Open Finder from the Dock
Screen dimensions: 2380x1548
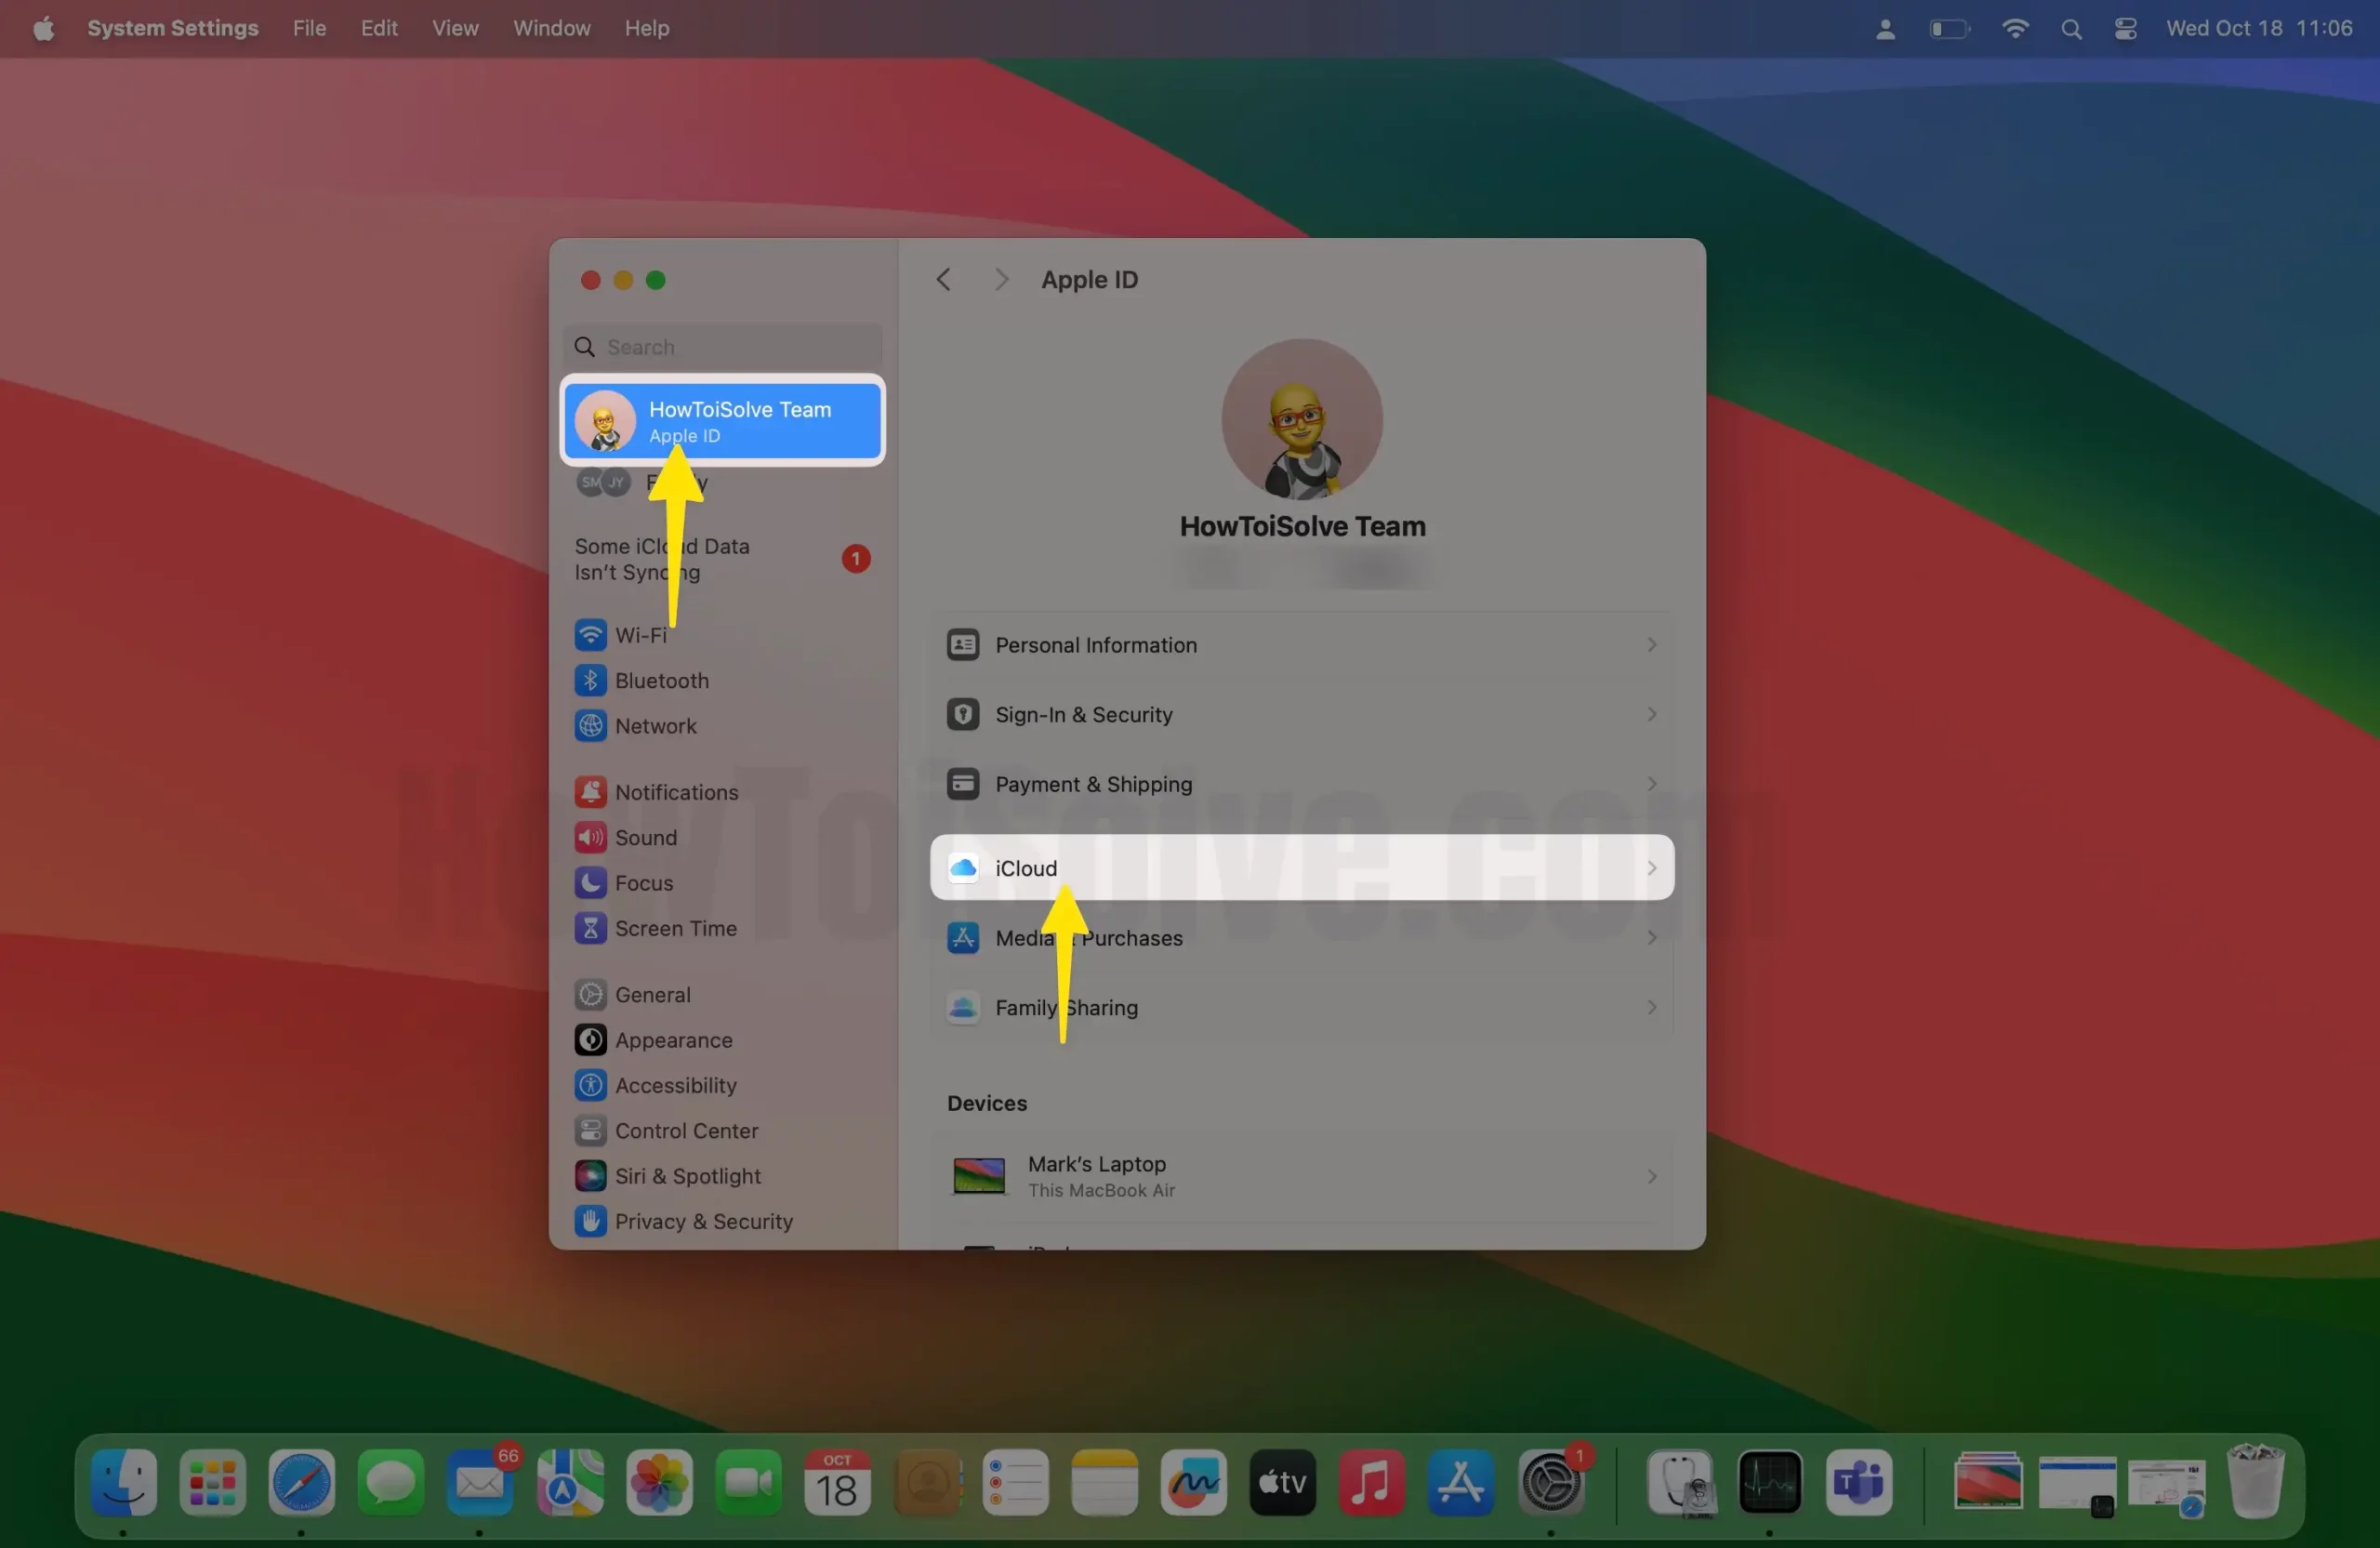[123, 1482]
